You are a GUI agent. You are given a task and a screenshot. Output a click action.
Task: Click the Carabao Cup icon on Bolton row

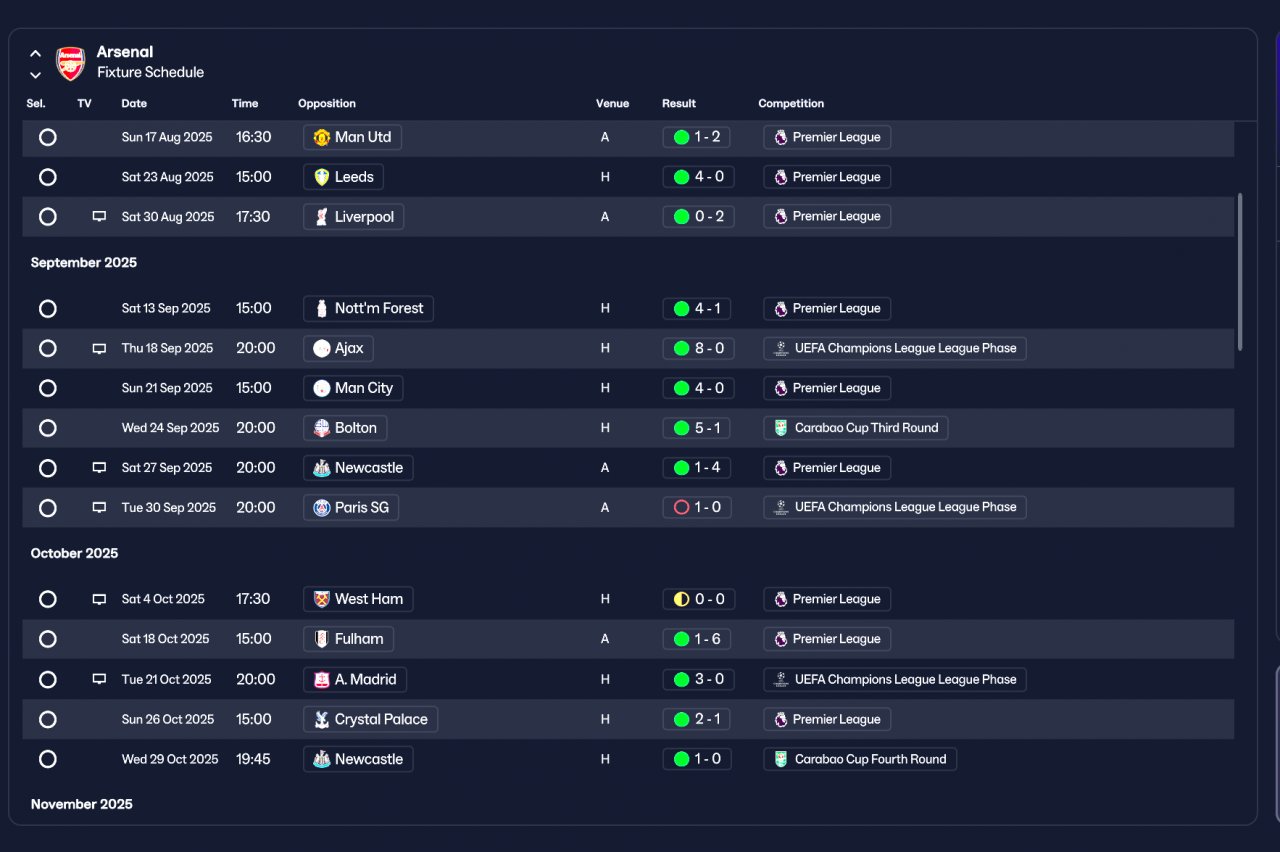(x=781, y=428)
